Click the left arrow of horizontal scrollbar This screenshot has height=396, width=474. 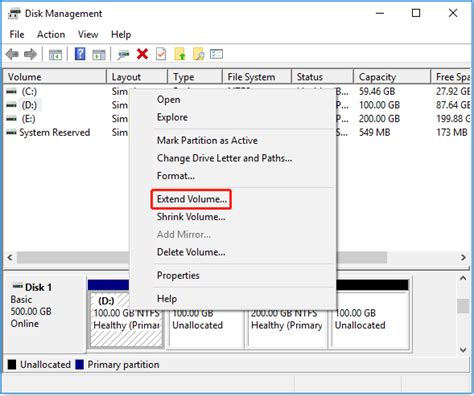pyautogui.click(x=10, y=257)
